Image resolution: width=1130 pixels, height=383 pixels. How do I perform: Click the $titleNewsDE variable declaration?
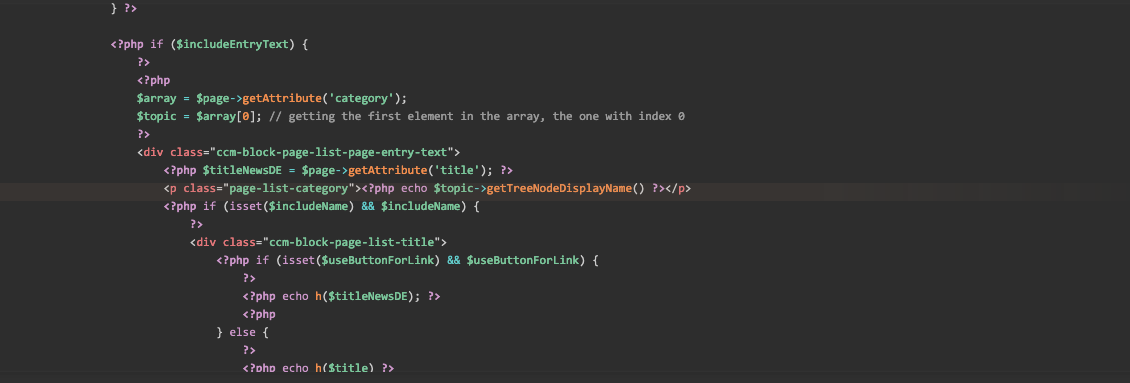coord(242,170)
